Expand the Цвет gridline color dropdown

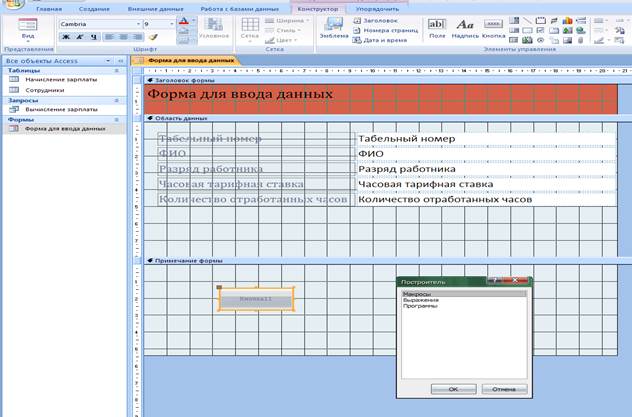point(281,40)
